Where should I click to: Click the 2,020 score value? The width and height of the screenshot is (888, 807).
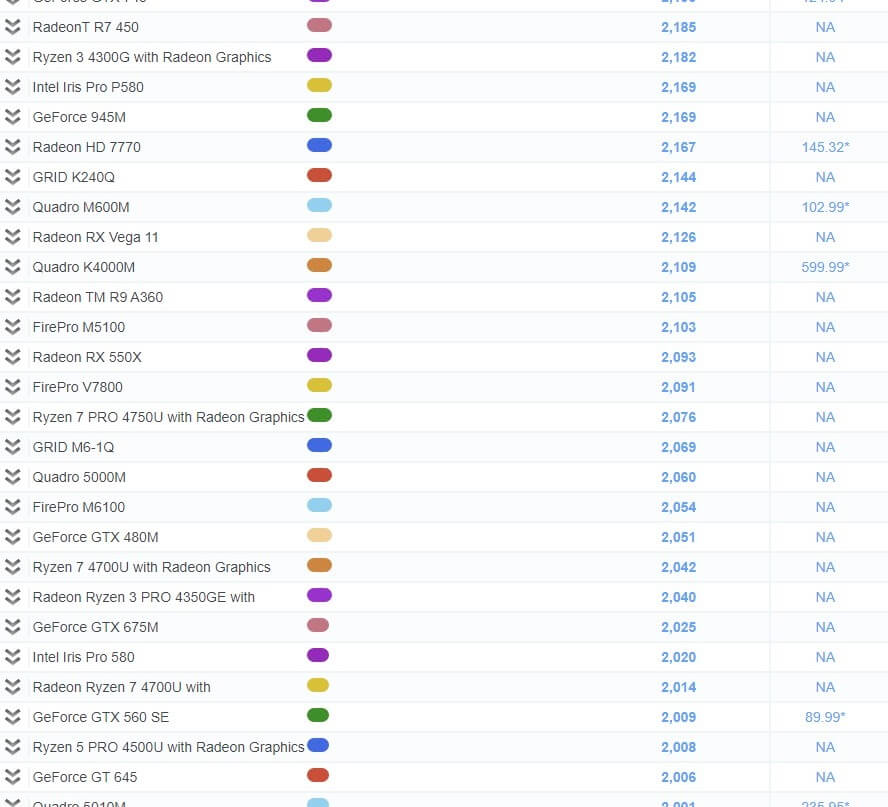pyautogui.click(x=678, y=657)
